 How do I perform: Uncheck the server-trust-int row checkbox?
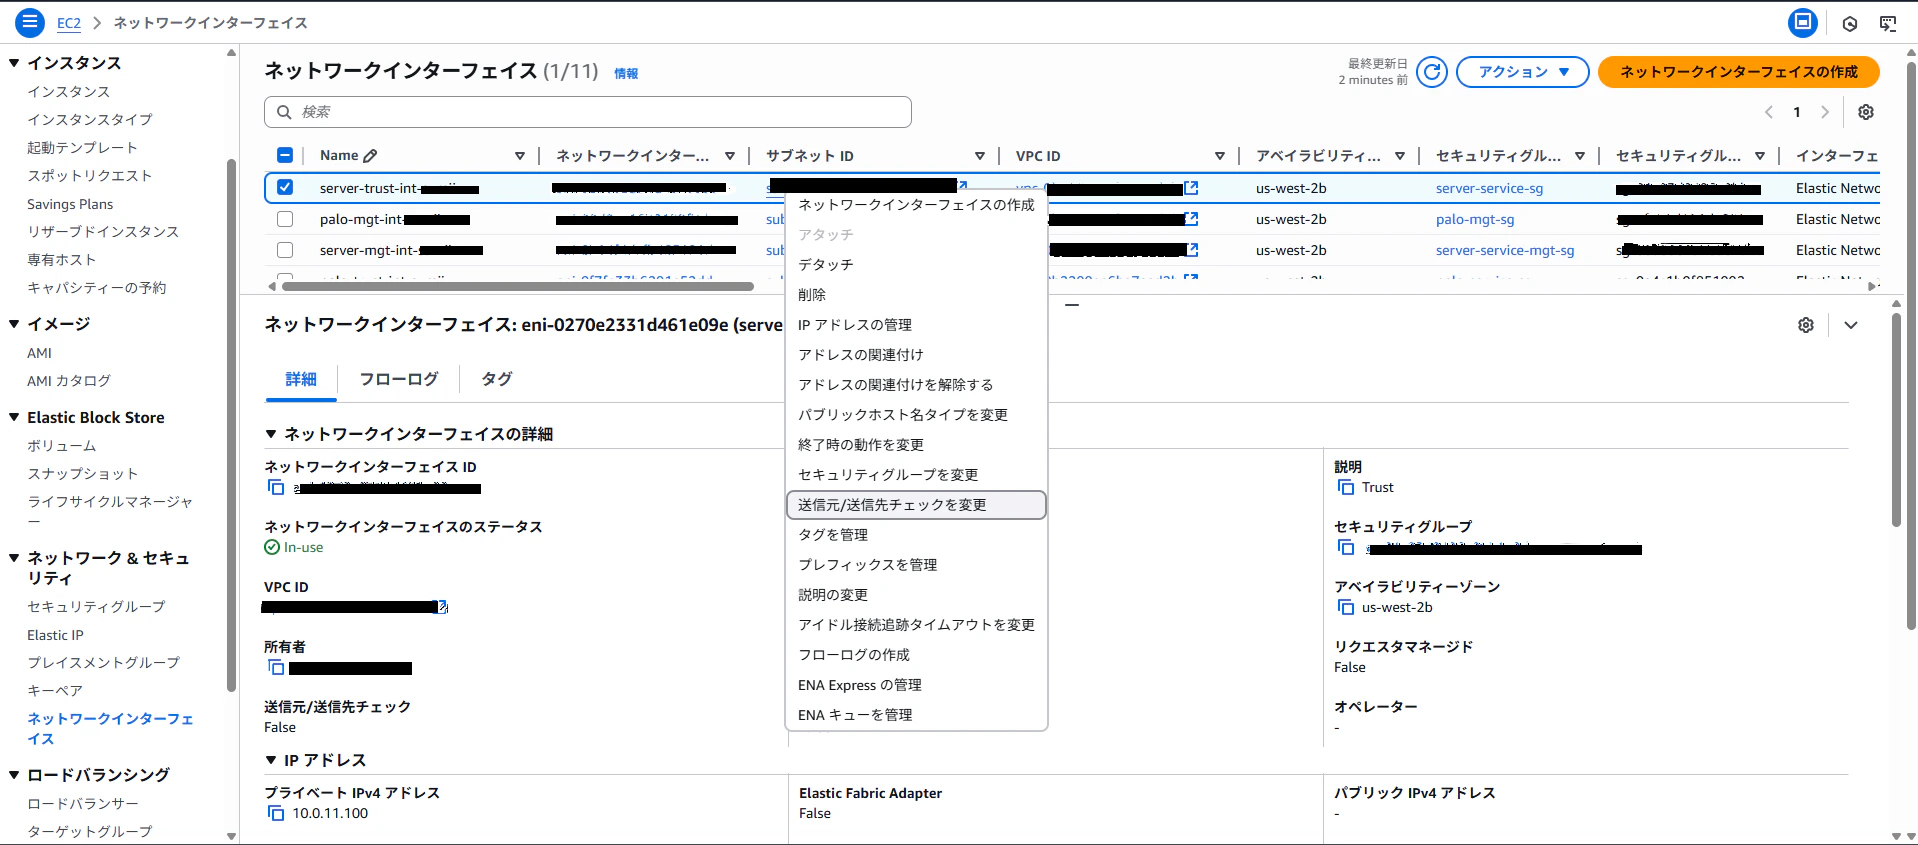(285, 187)
